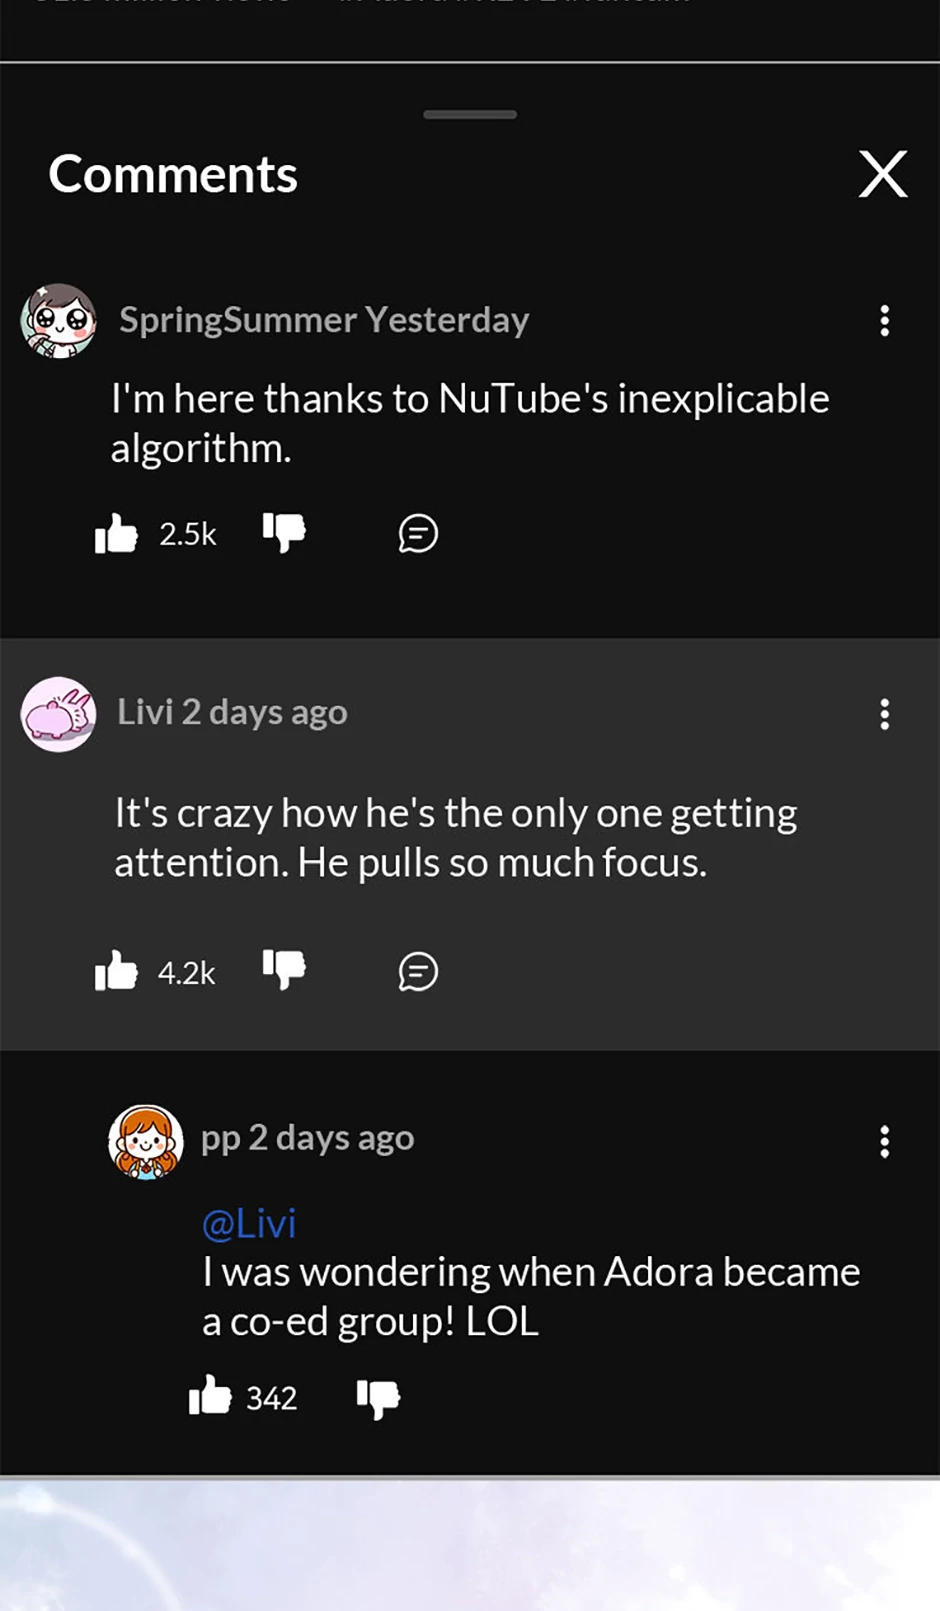Dislike SpringSummer's comment
This screenshot has height=1611, width=940.
[x=284, y=532]
